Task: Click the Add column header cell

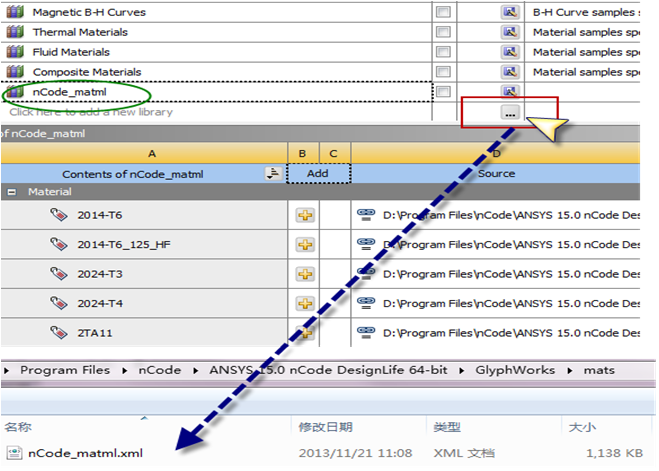Action: [318, 173]
